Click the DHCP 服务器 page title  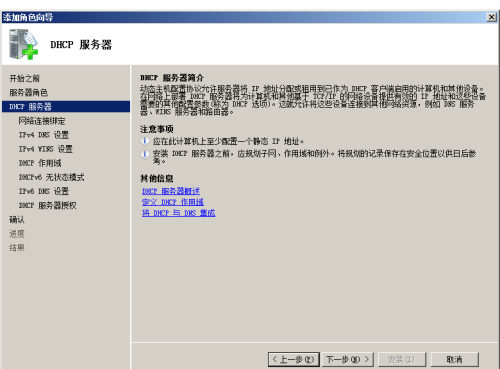point(81,45)
